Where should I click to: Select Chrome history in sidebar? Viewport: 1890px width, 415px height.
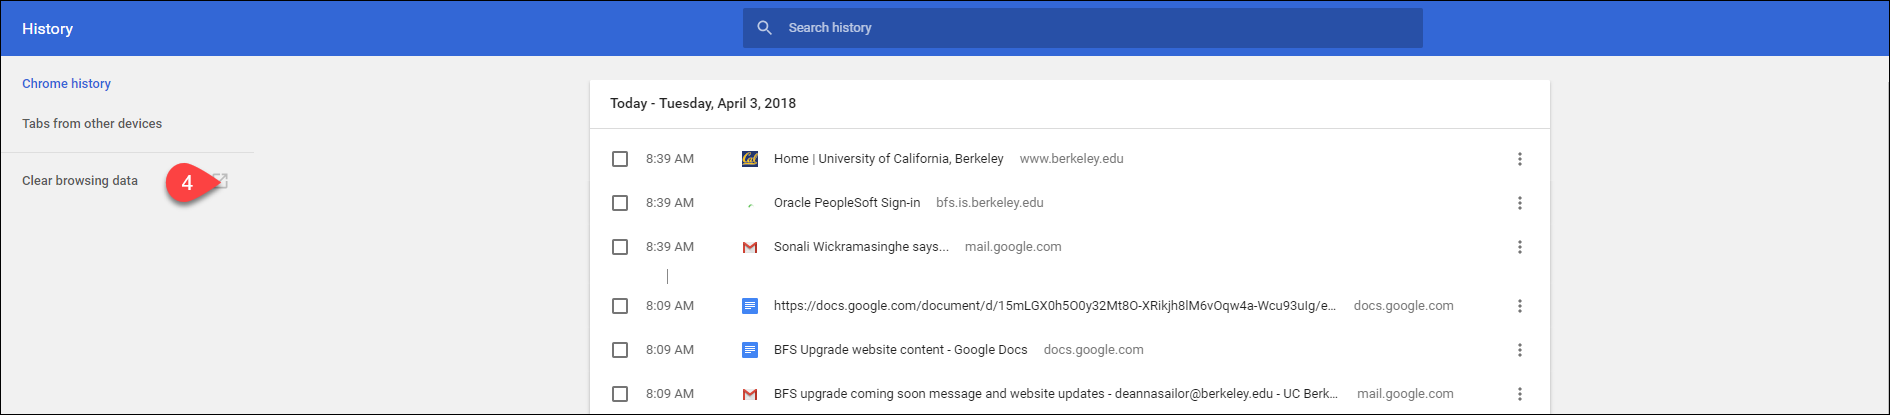(66, 84)
